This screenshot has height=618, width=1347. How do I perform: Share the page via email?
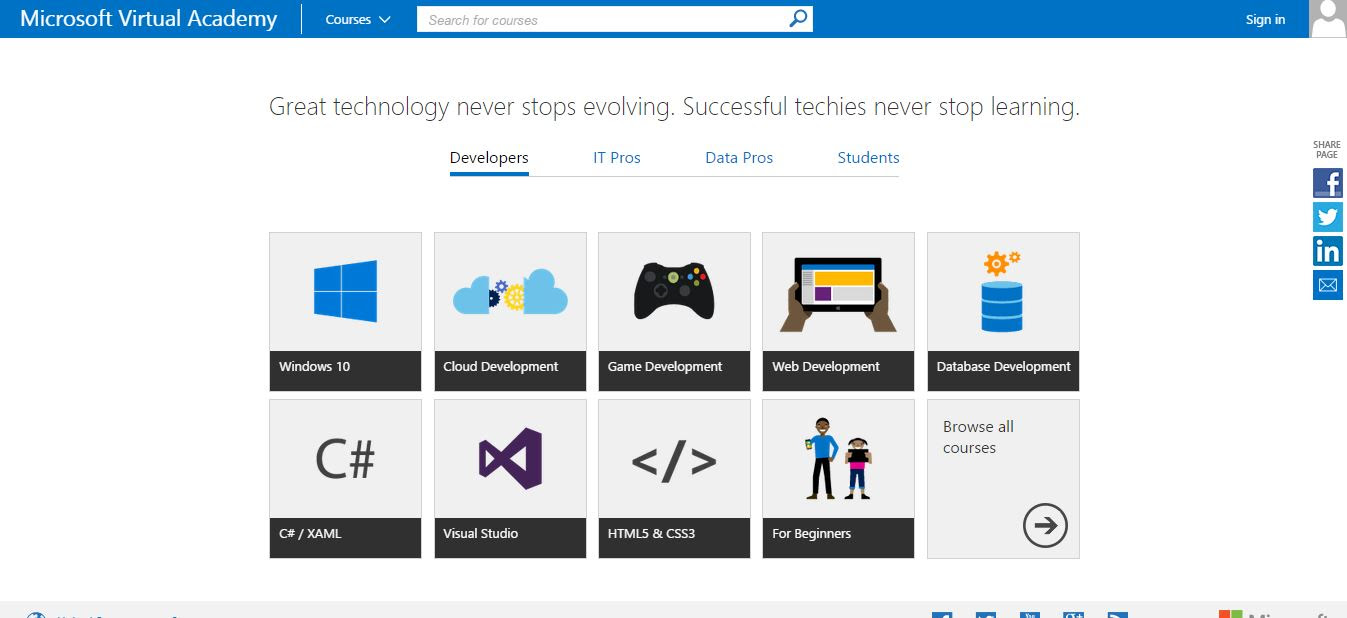coord(1327,285)
